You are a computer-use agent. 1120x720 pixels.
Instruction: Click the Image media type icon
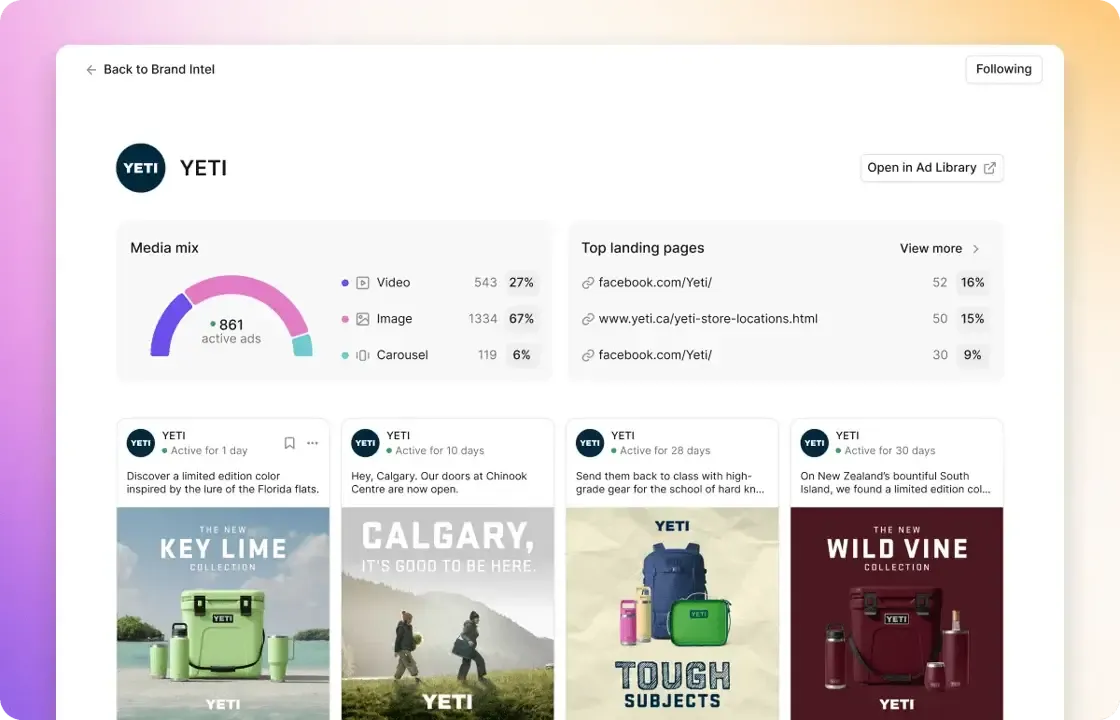point(363,319)
